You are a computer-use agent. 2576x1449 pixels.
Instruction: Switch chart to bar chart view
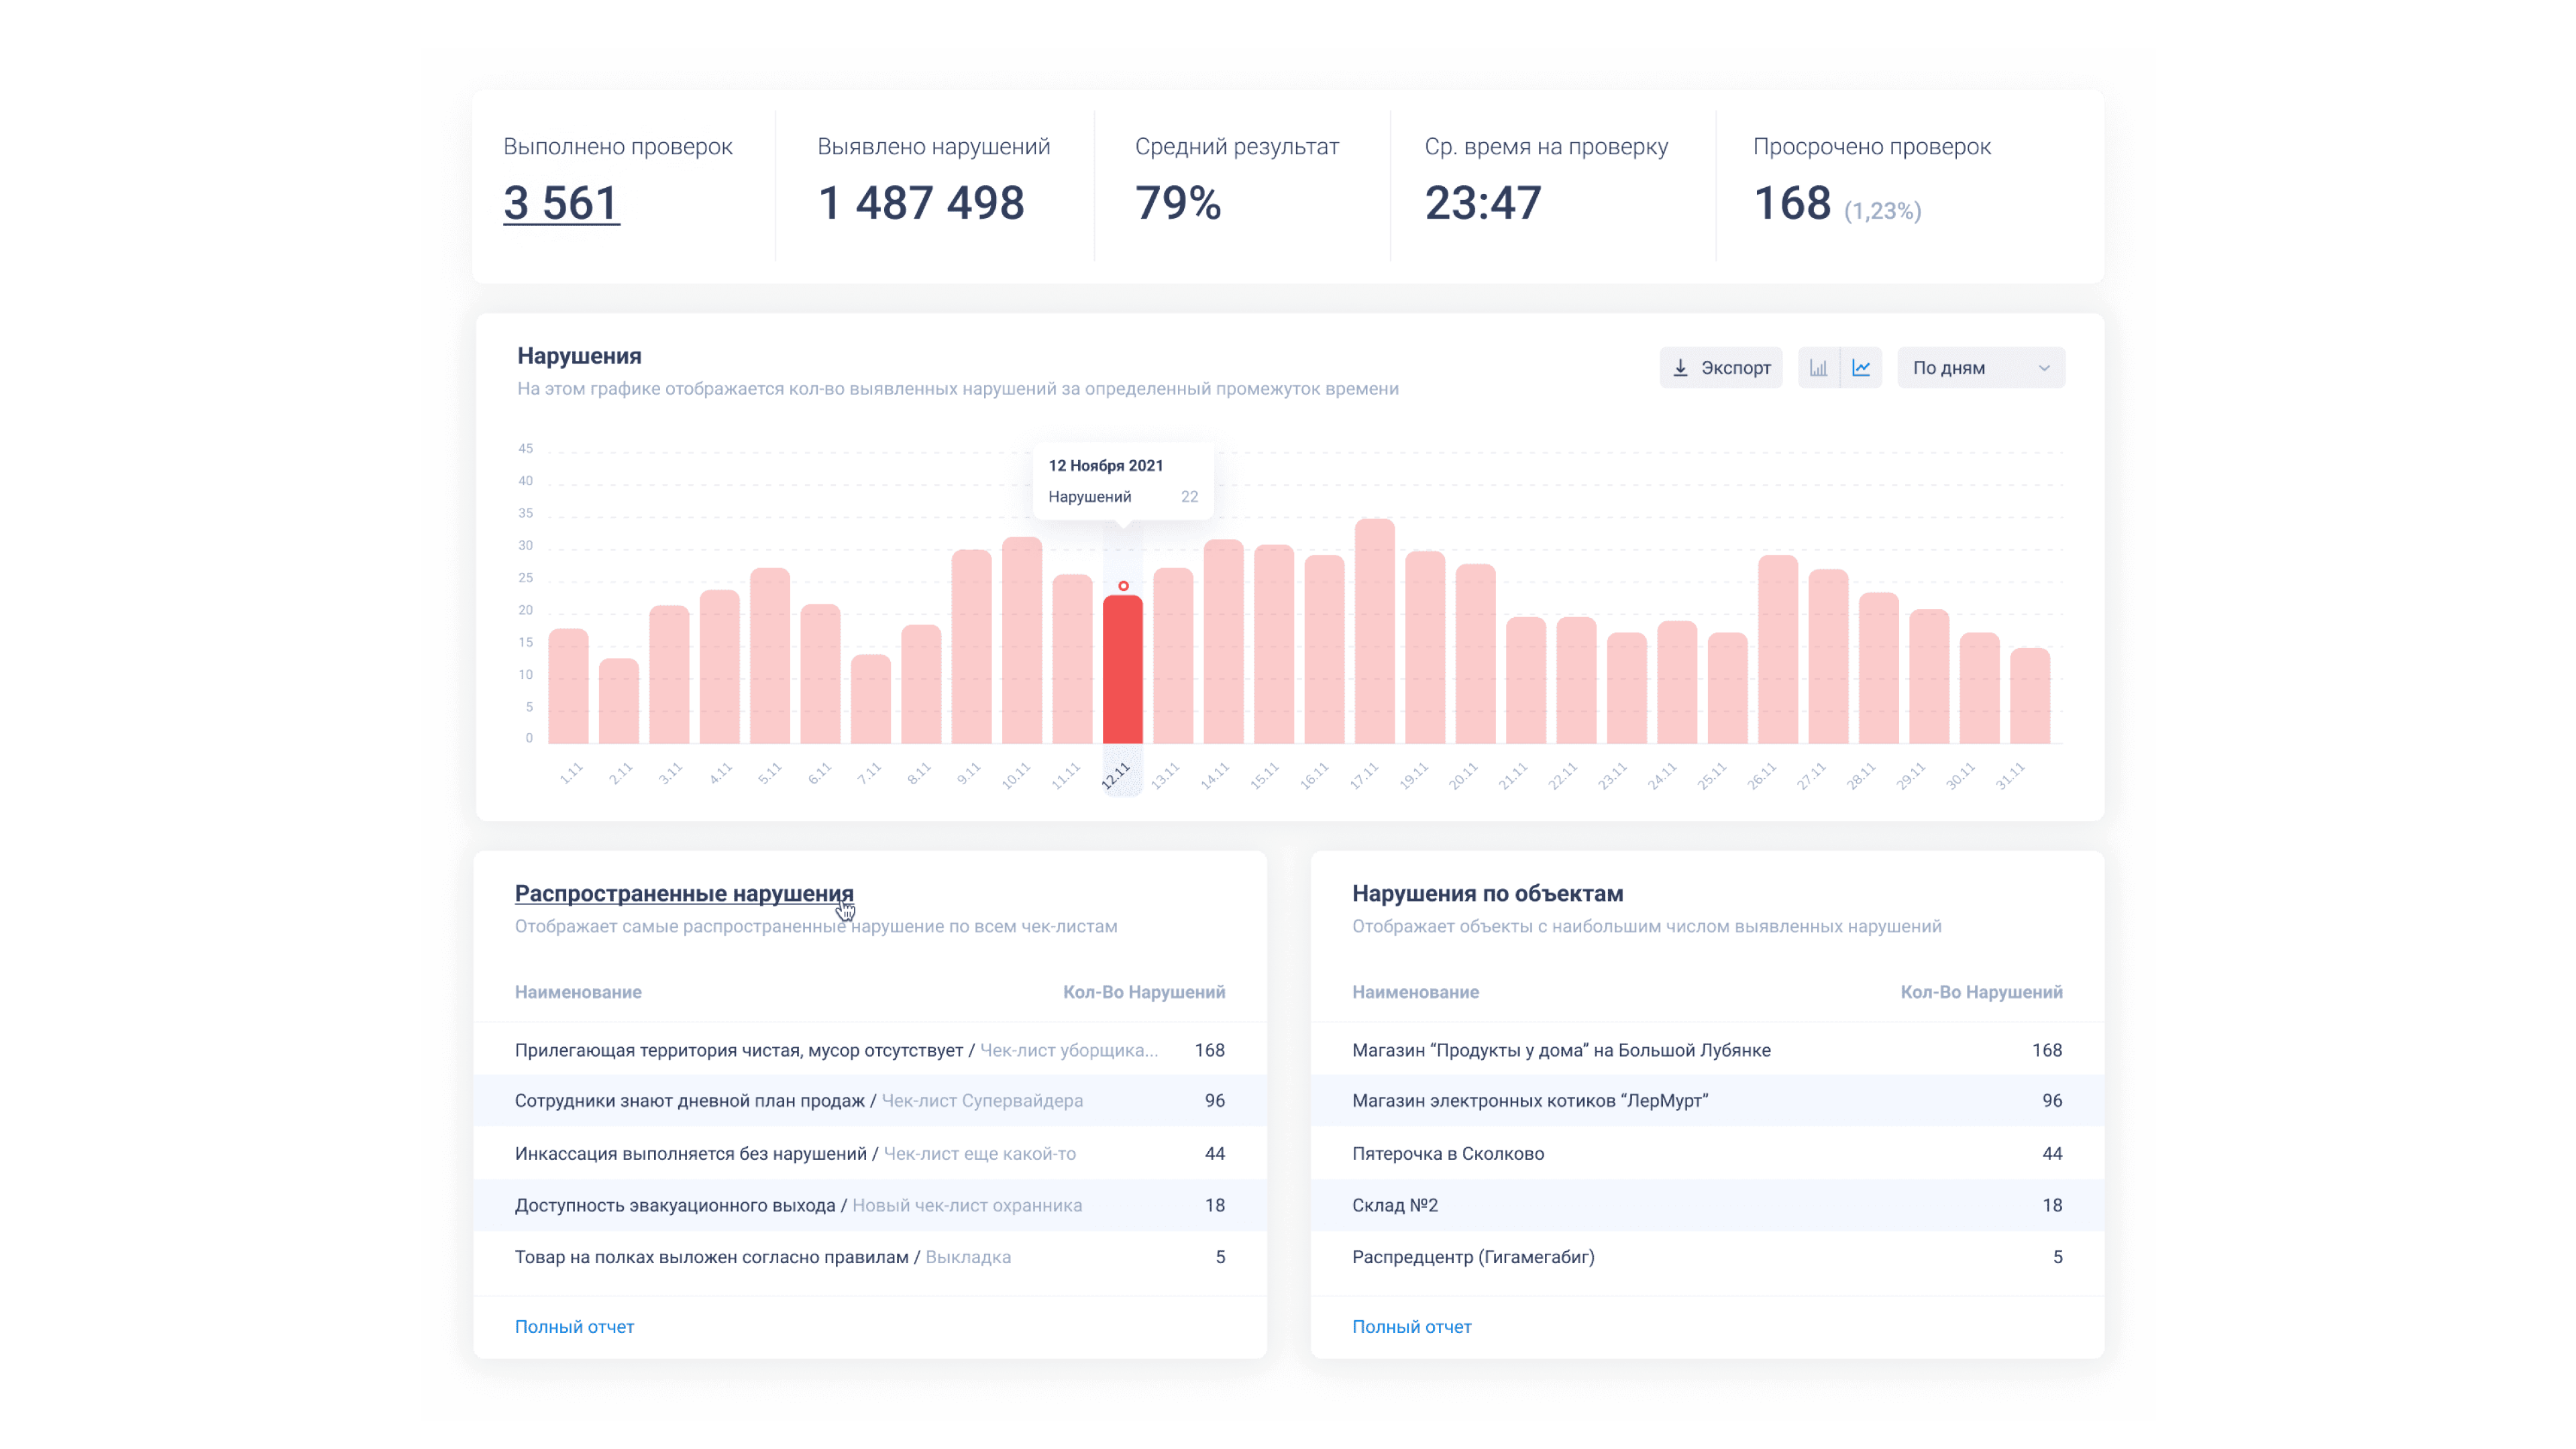tap(1818, 368)
